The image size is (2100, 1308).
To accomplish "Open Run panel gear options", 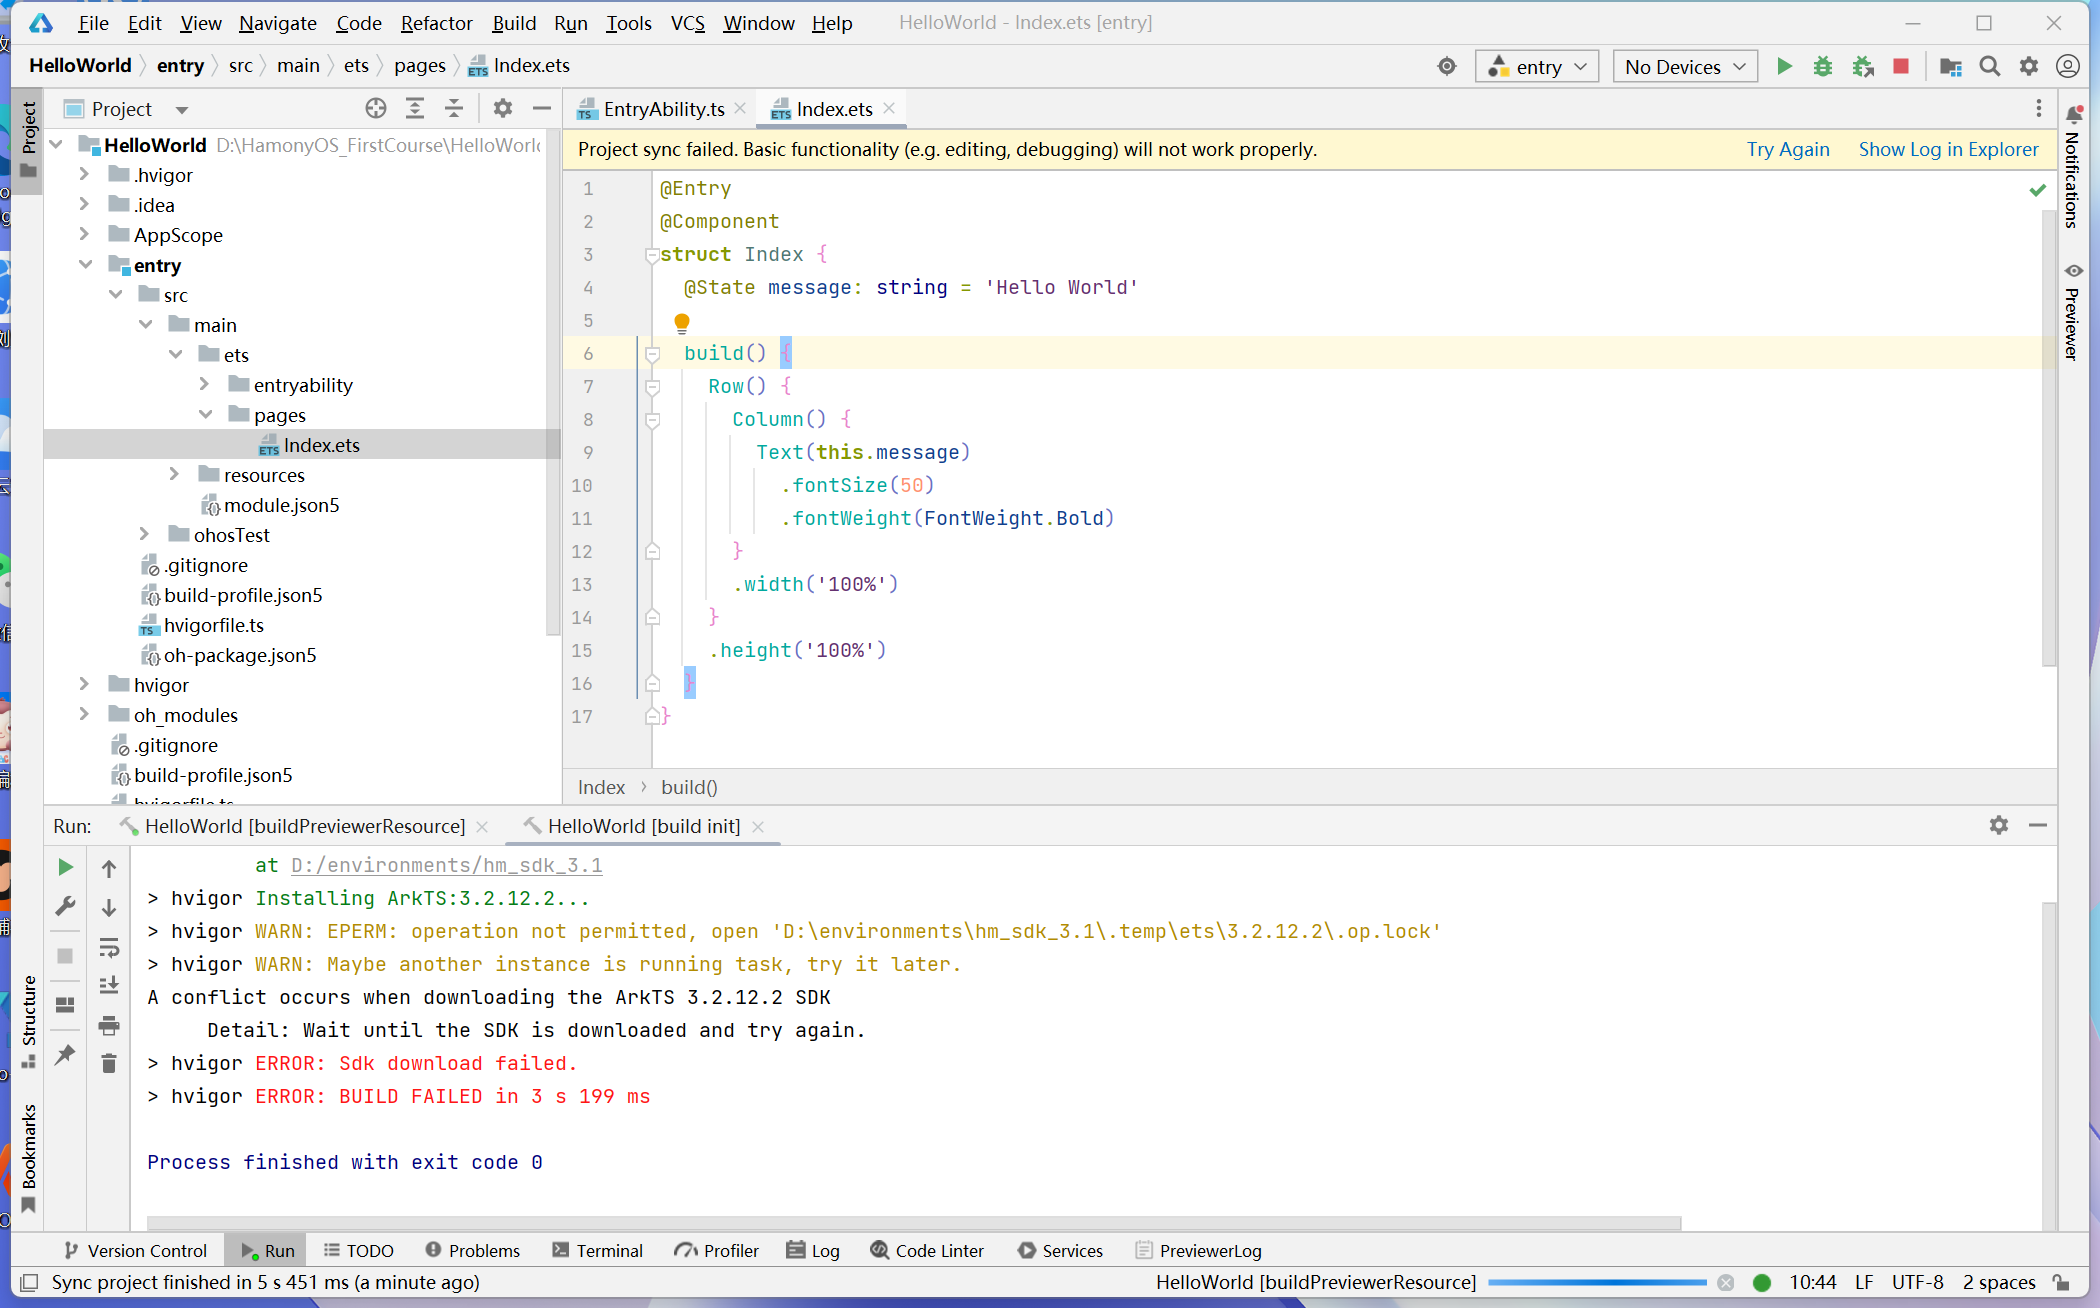I will coord(1999,825).
